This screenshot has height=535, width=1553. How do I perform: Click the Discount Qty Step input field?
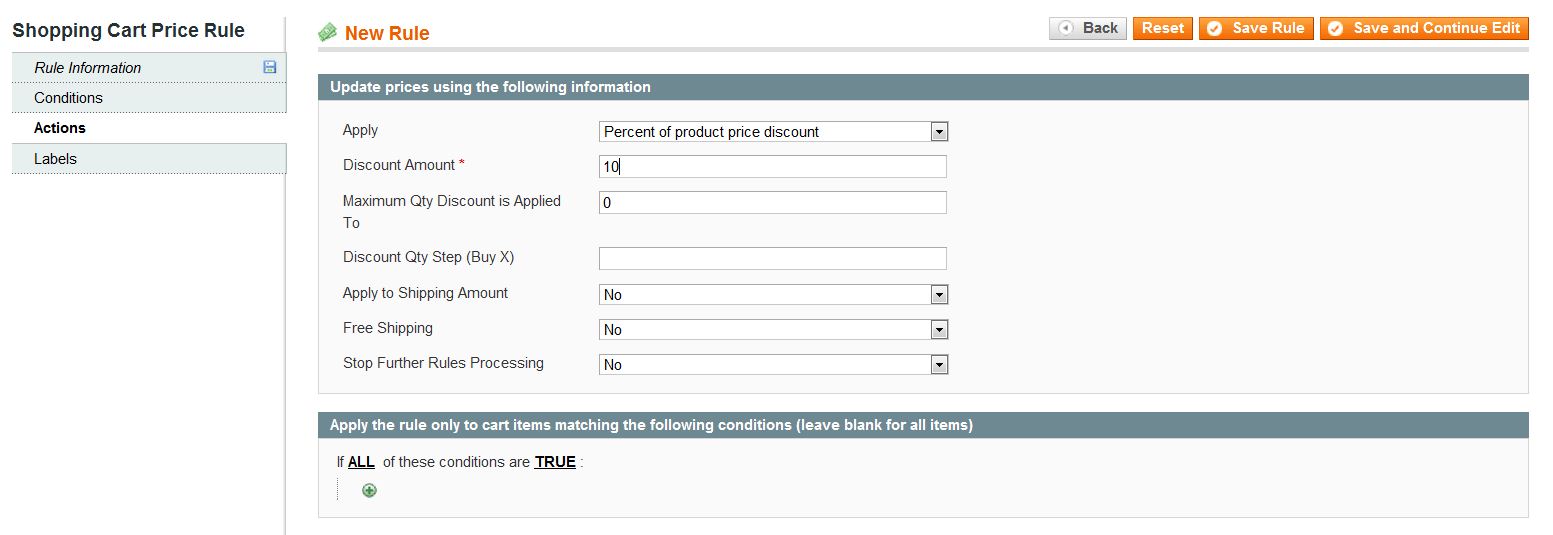772,258
